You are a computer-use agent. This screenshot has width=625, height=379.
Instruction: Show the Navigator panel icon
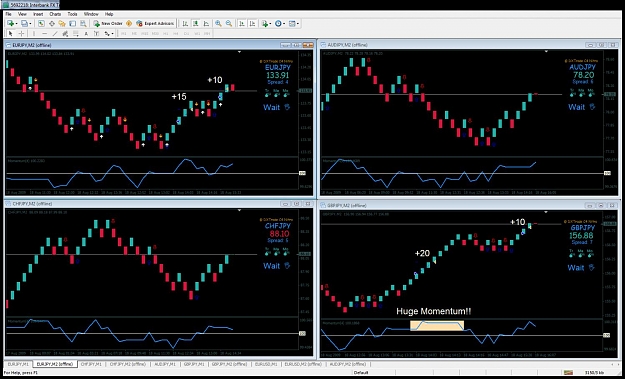click(x=62, y=24)
